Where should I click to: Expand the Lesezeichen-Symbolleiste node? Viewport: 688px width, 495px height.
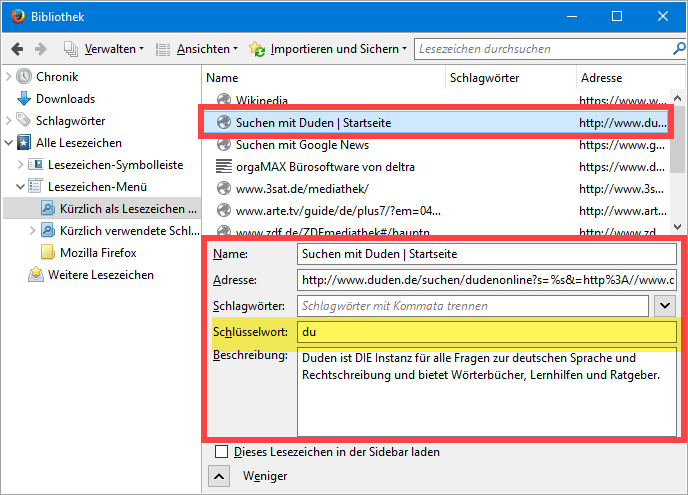(x=20, y=165)
